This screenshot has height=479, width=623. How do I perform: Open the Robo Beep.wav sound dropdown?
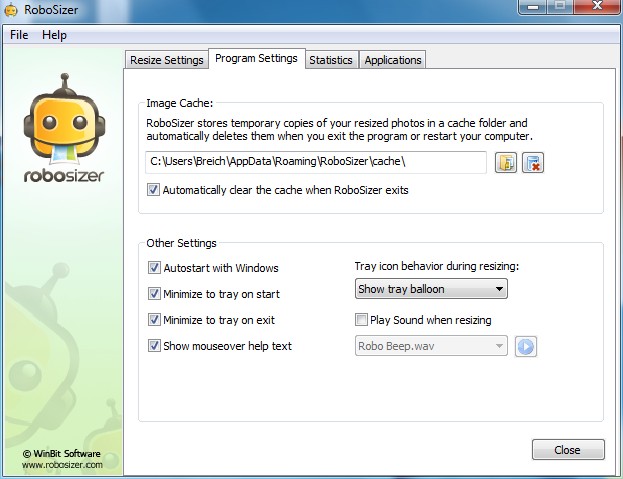[x=431, y=346]
